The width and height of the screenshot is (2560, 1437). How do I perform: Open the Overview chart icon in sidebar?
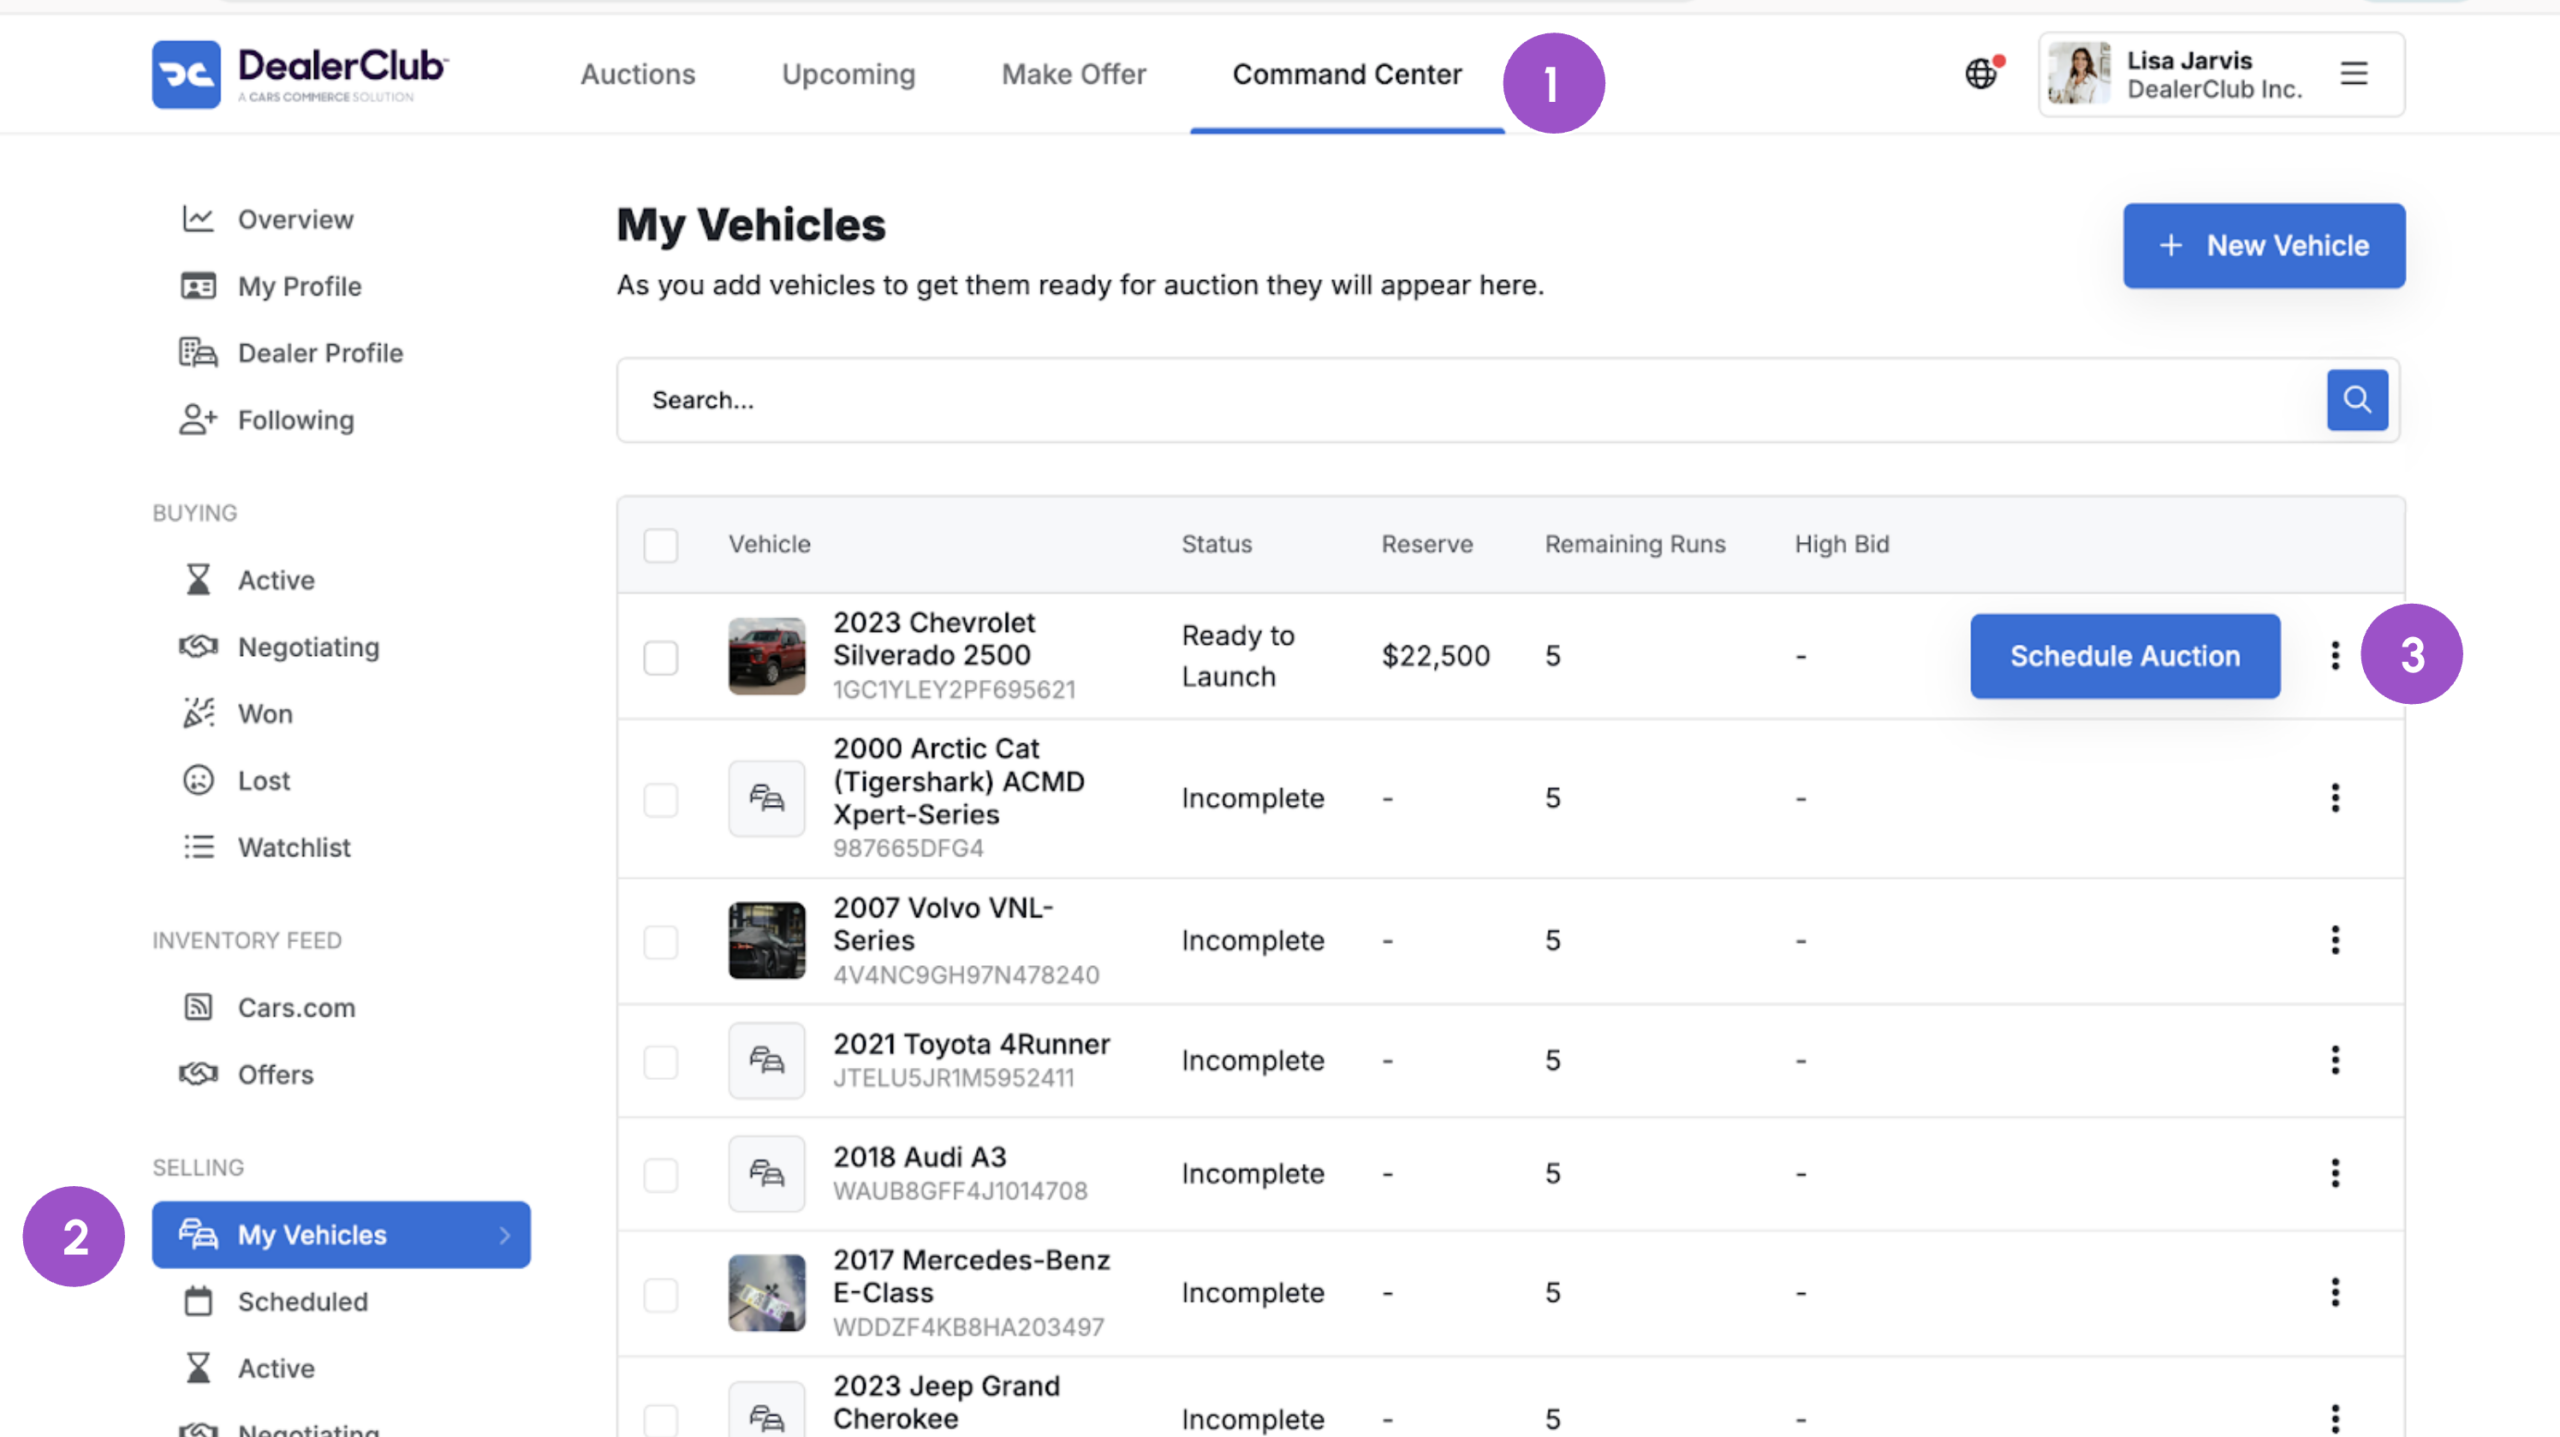click(x=198, y=219)
